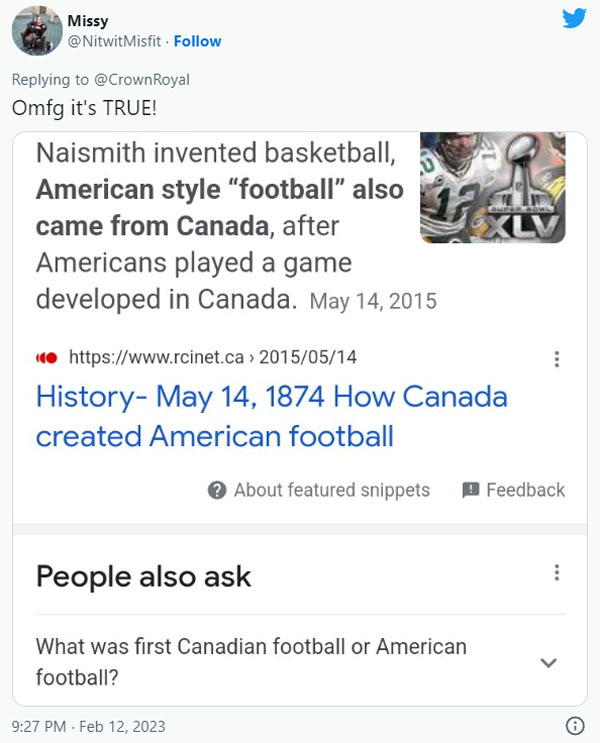The image size is (600, 743).
Task: Expand the Canadian or American football question
Action: click(548, 662)
